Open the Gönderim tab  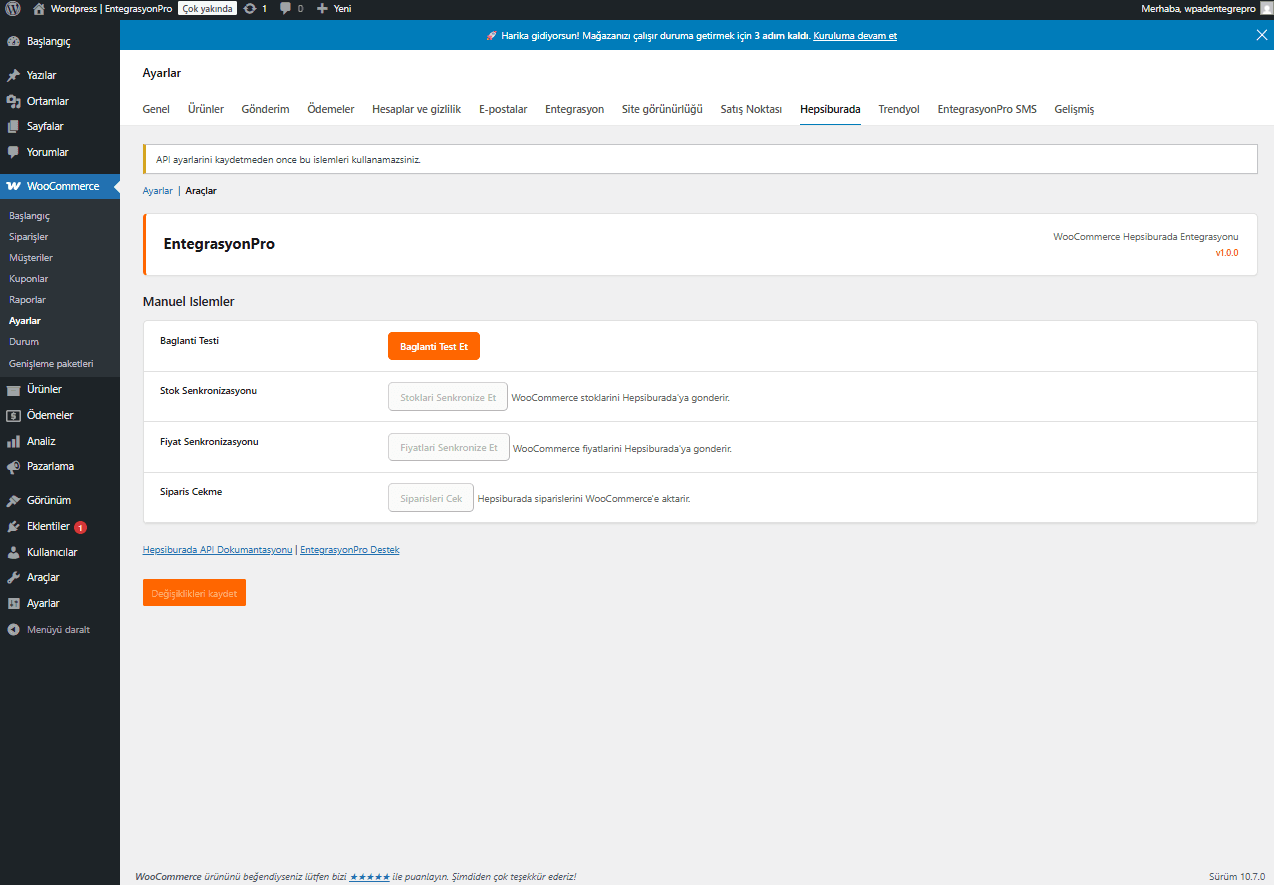point(265,109)
